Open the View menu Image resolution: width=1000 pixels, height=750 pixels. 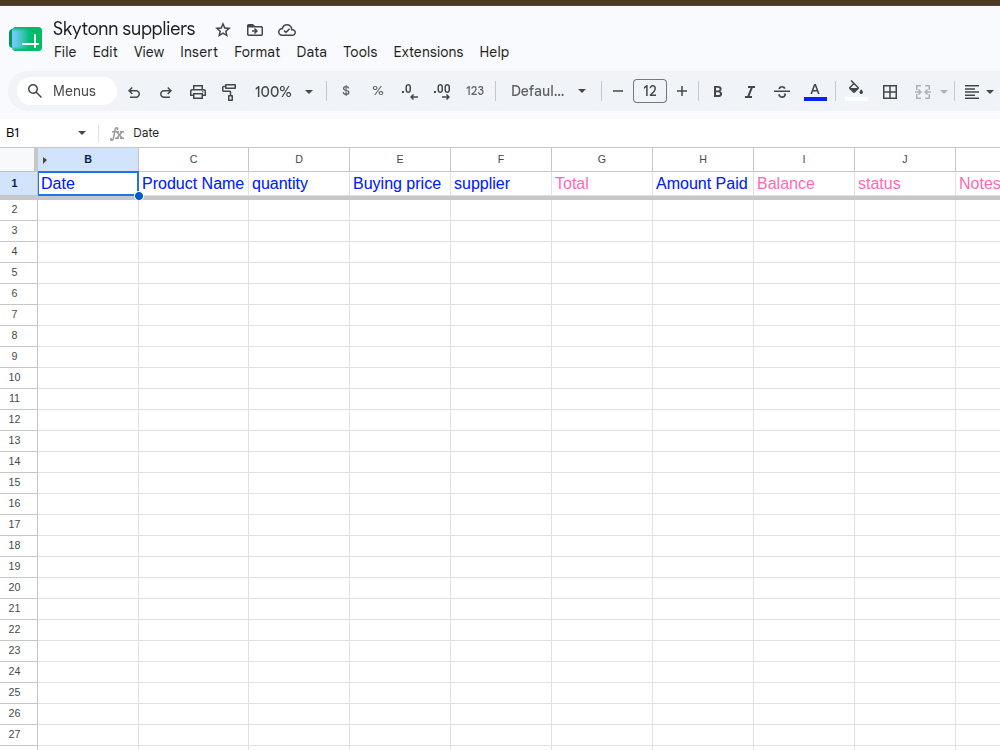(149, 52)
